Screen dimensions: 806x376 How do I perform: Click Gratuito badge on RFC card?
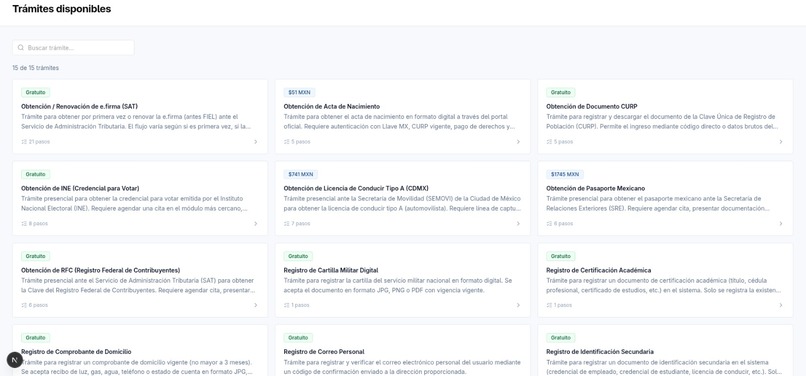[35, 256]
